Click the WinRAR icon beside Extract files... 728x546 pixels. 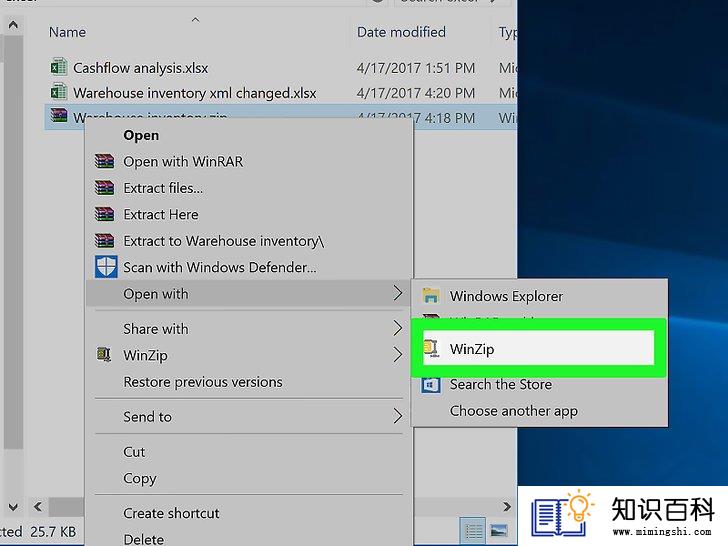coord(104,188)
